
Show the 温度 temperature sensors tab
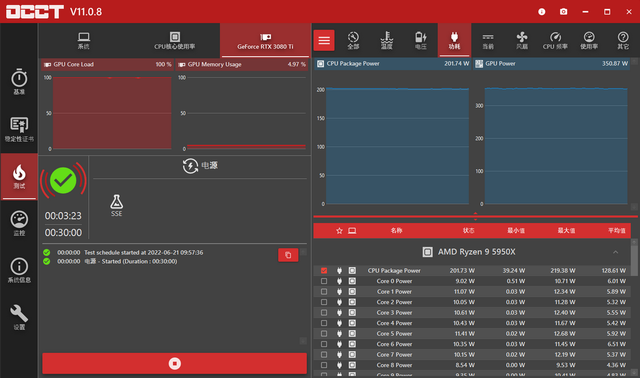(387, 40)
